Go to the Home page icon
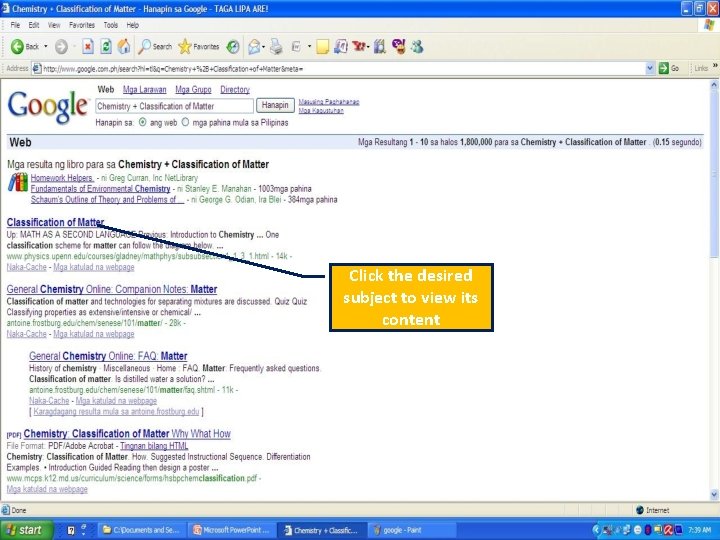This screenshot has height=540, width=720. pos(124,46)
